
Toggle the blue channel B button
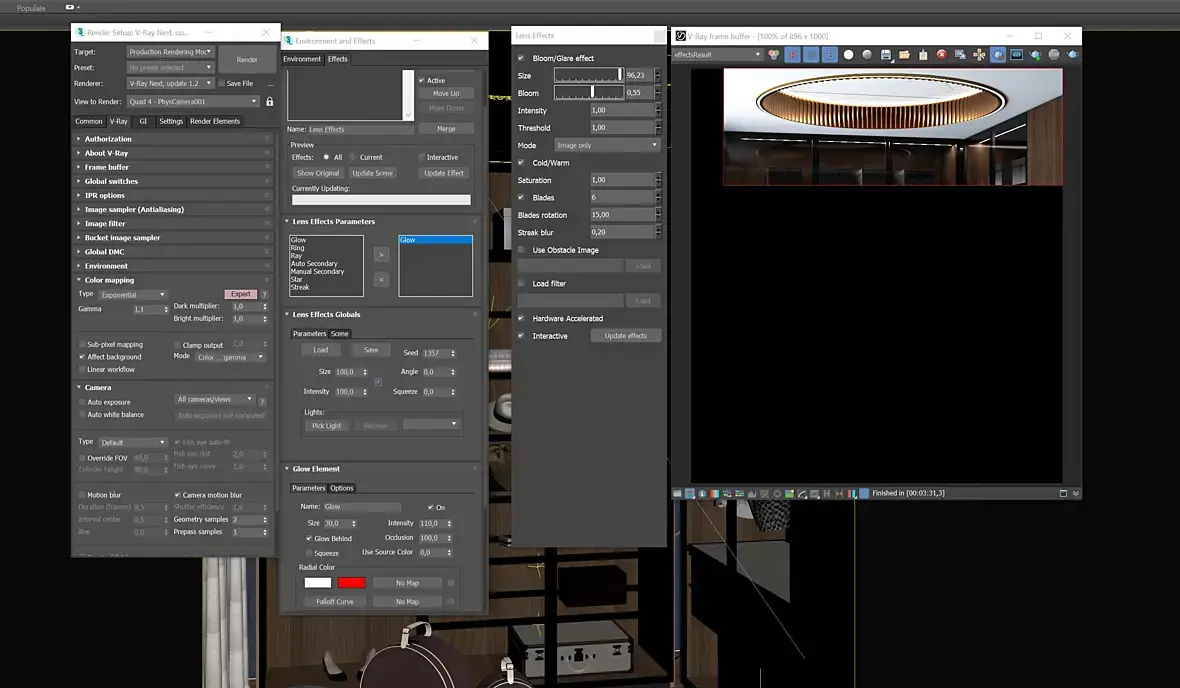(x=830, y=55)
